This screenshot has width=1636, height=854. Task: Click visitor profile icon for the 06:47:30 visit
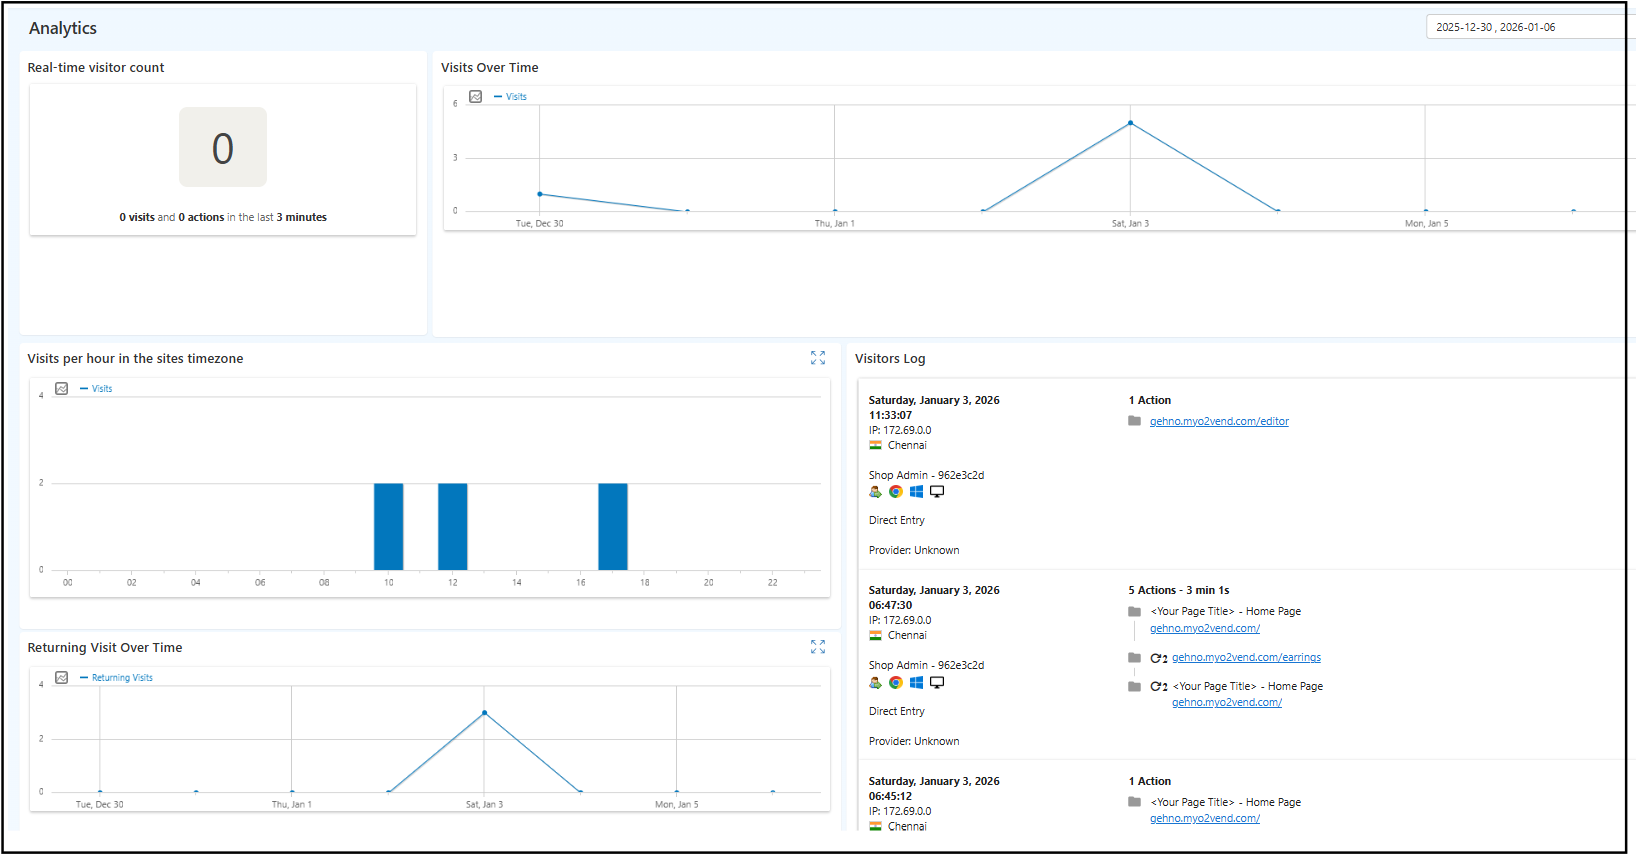(x=876, y=683)
